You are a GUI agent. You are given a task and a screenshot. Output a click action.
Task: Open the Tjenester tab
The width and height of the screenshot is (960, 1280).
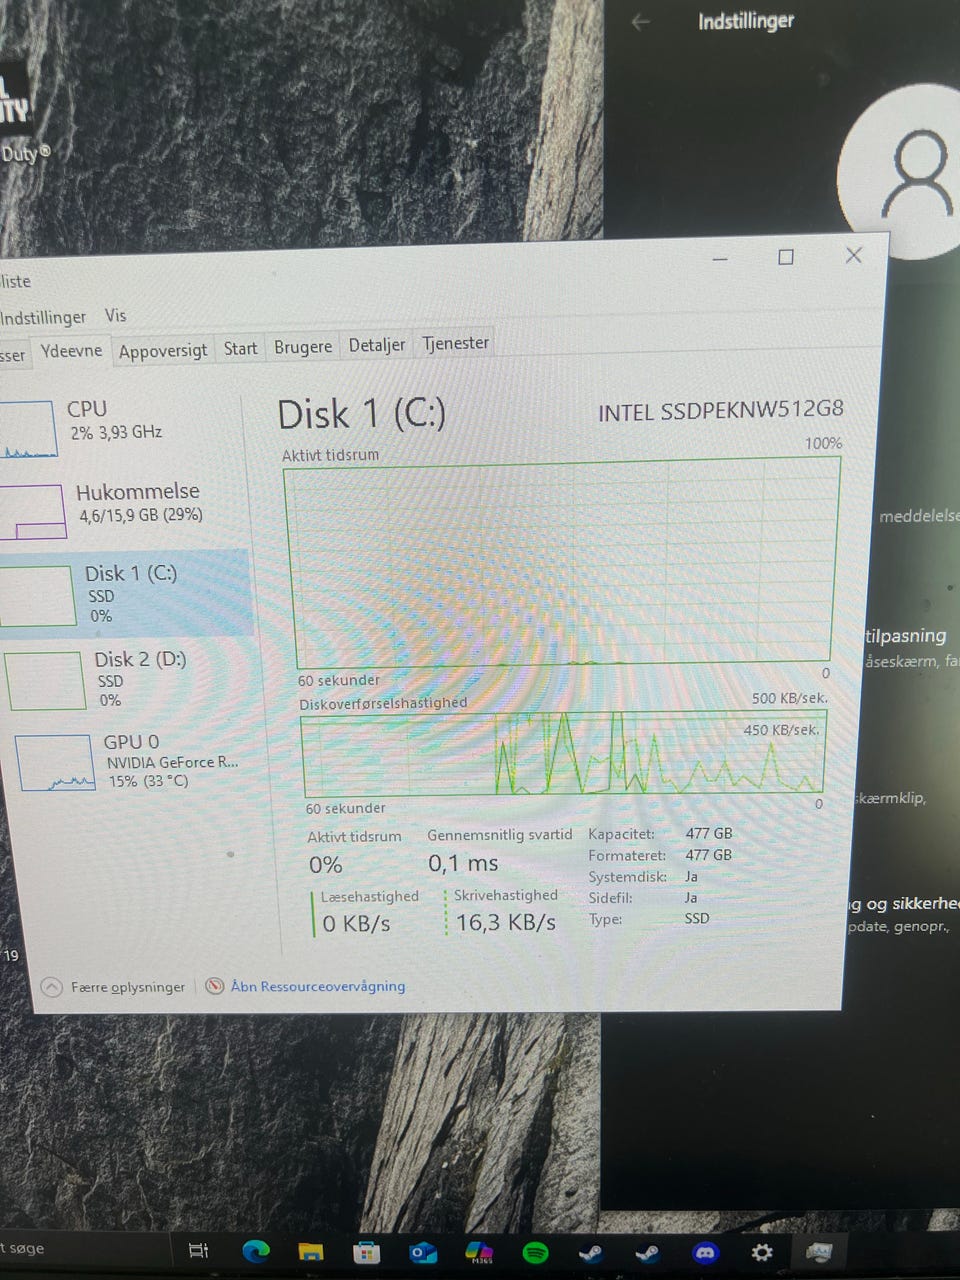click(455, 343)
